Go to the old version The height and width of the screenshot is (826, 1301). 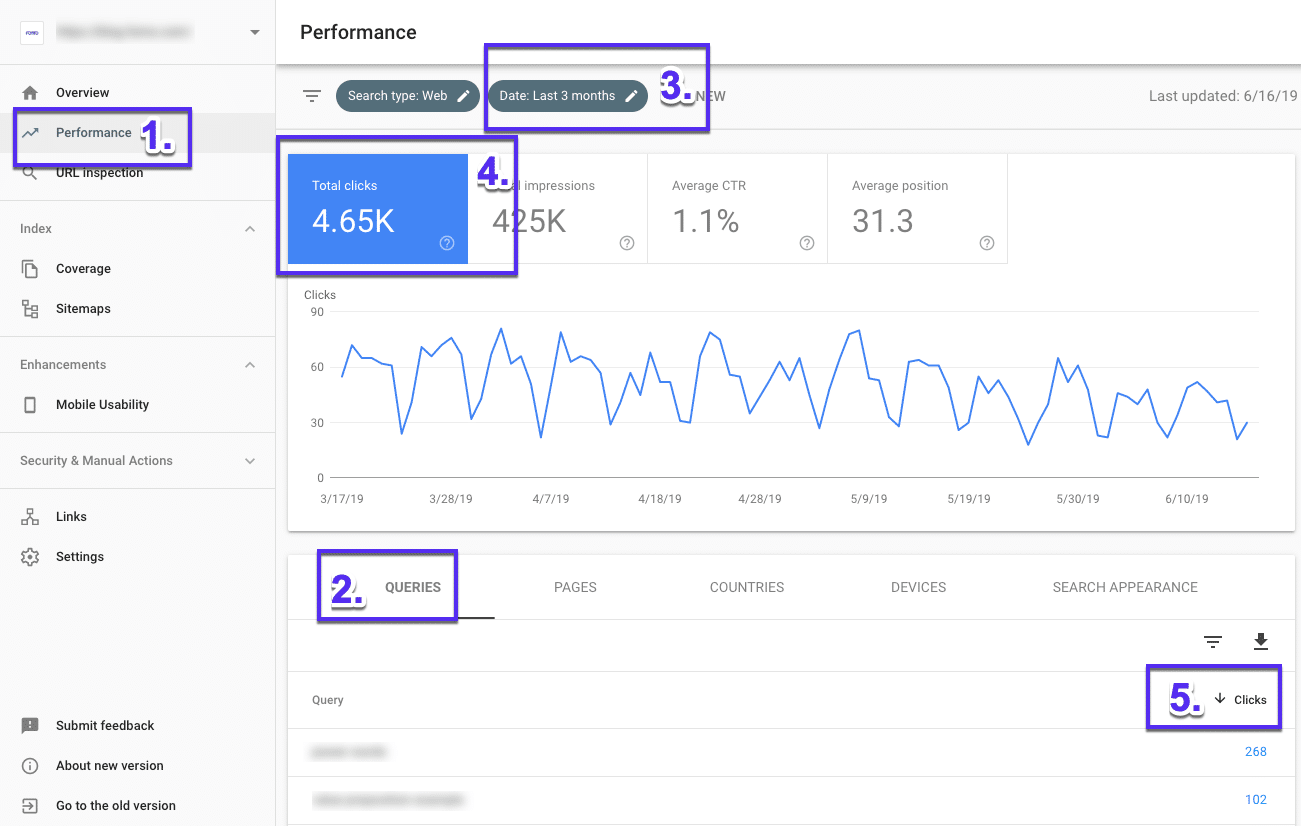116,805
